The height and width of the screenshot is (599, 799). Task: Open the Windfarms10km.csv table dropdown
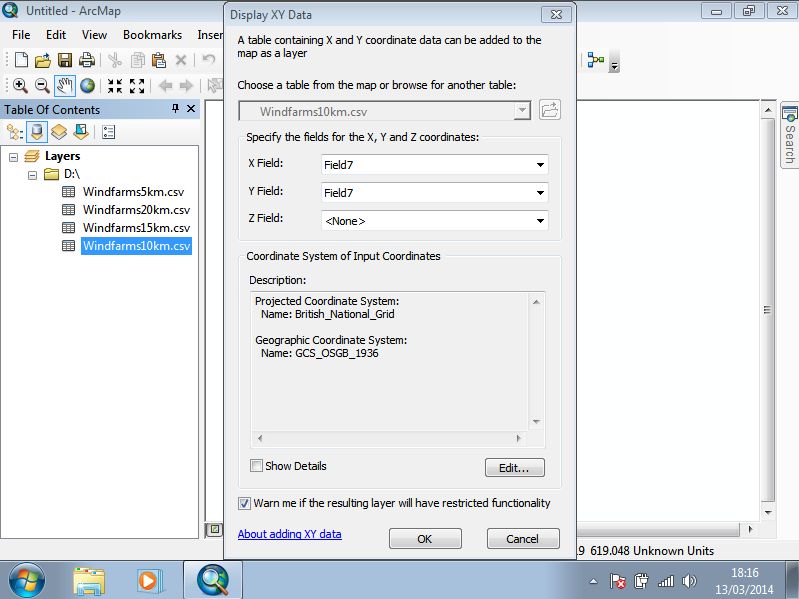tap(522, 111)
